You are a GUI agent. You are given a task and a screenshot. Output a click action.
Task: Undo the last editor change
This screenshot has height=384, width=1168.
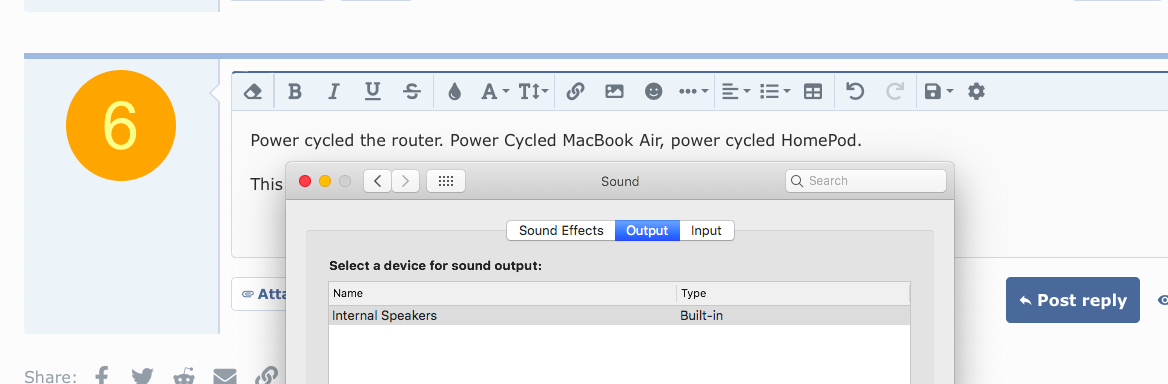[x=855, y=92]
